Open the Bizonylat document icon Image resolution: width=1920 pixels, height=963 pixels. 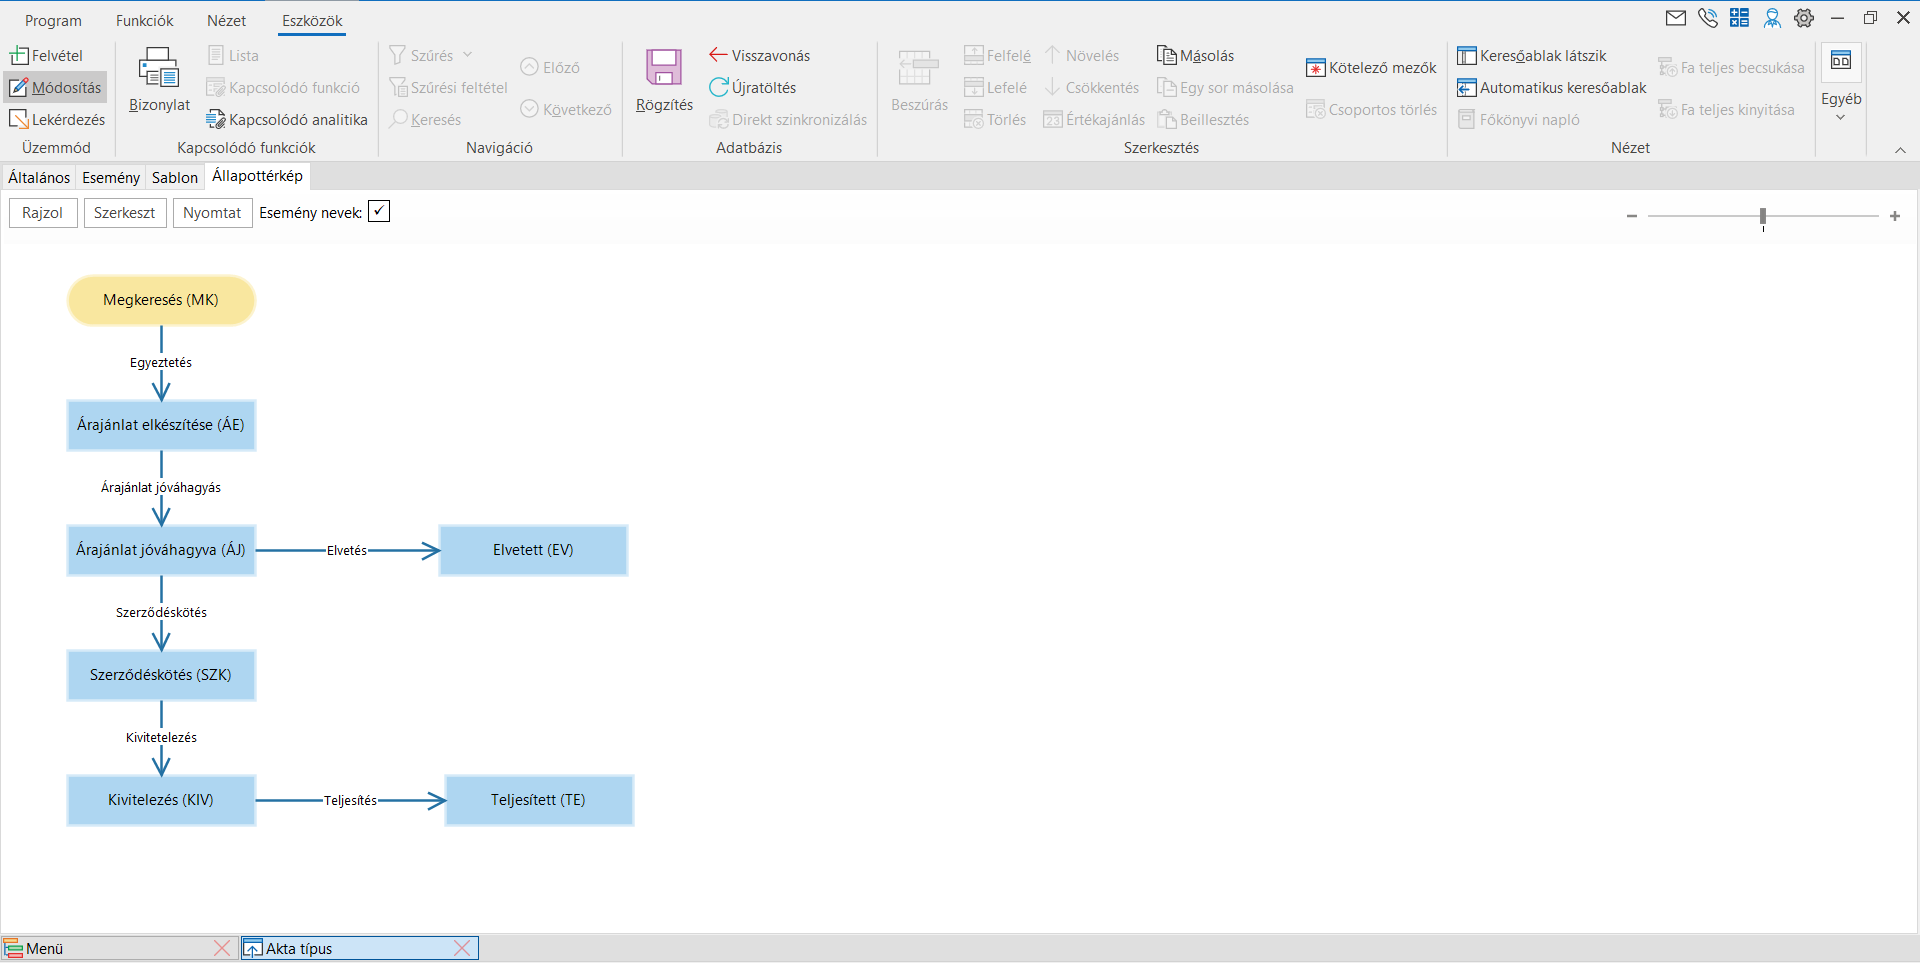[x=158, y=68]
